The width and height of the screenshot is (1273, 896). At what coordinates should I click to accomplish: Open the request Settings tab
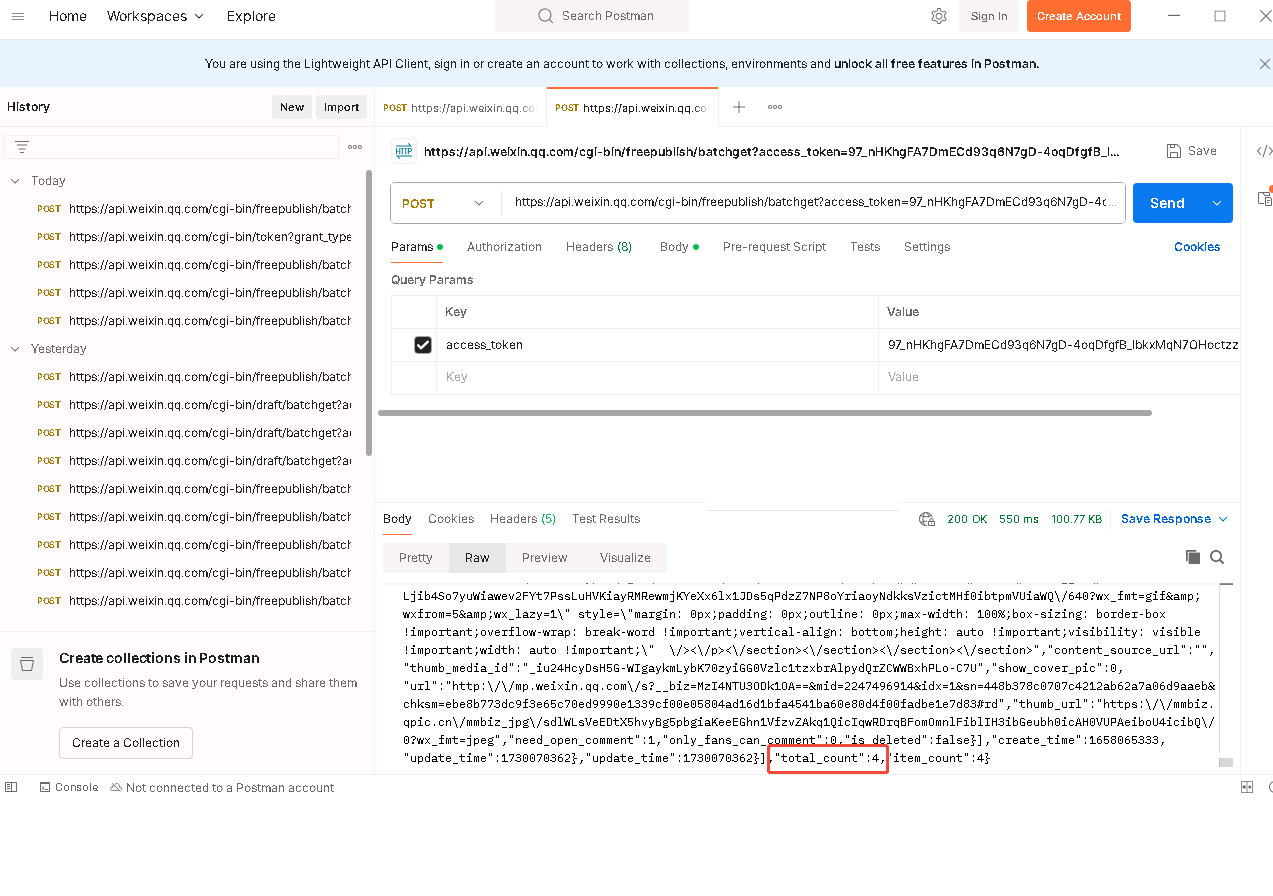[927, 247]
